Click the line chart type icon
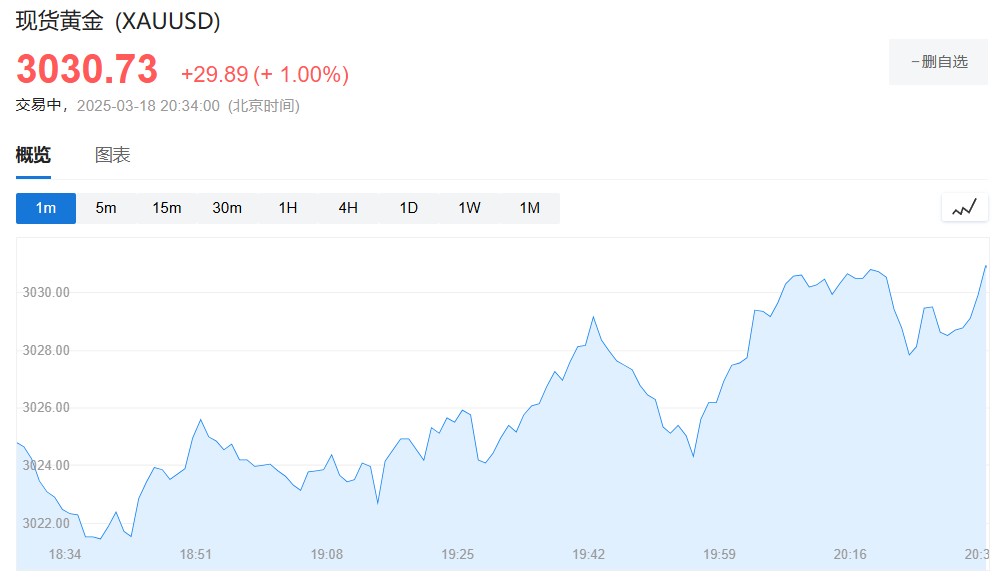This screenshot has width=1004, height=584. 964,208
